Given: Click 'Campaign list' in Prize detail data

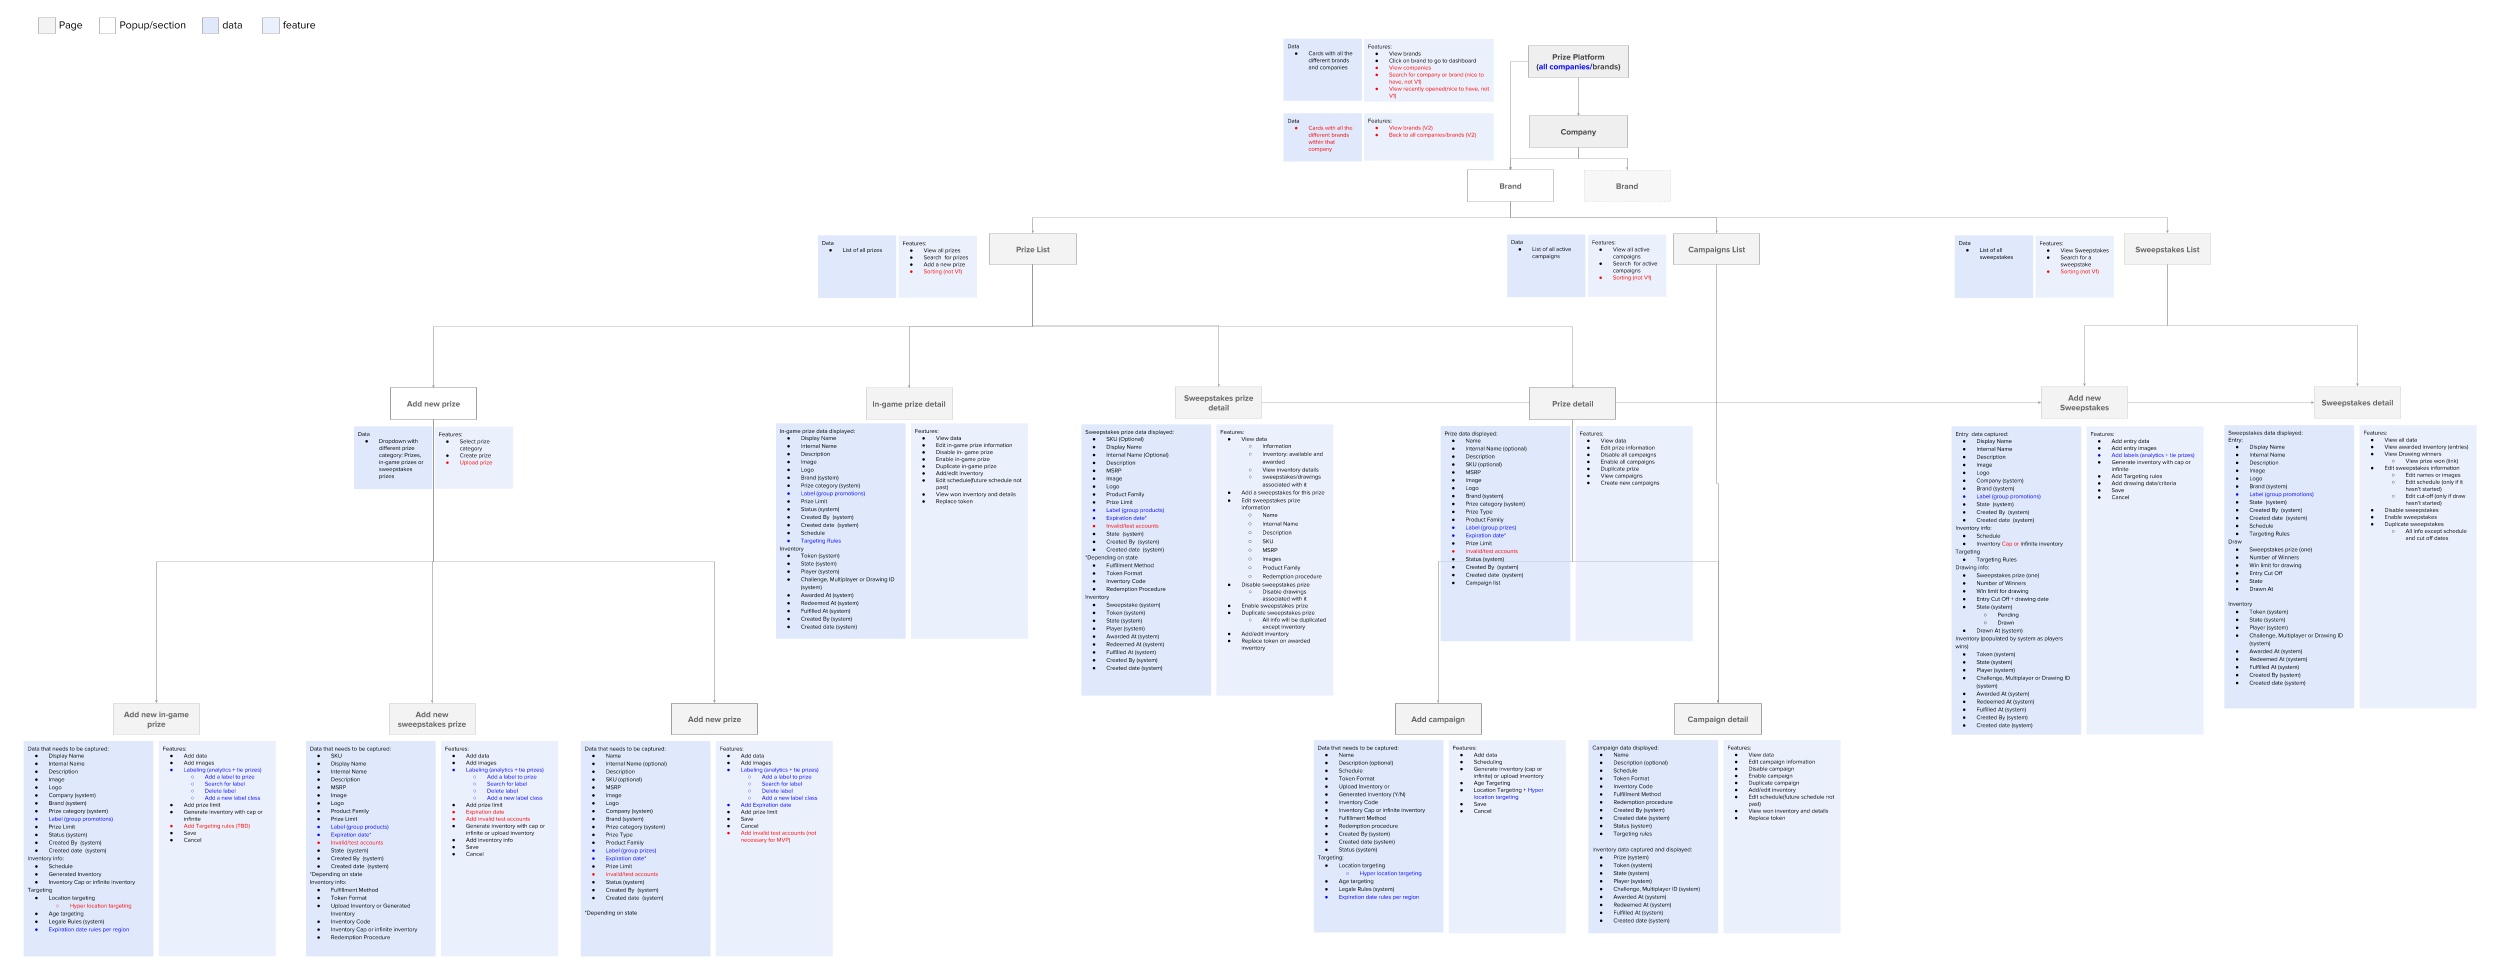Looking at the screenshot, I should tap(1483, 583).
